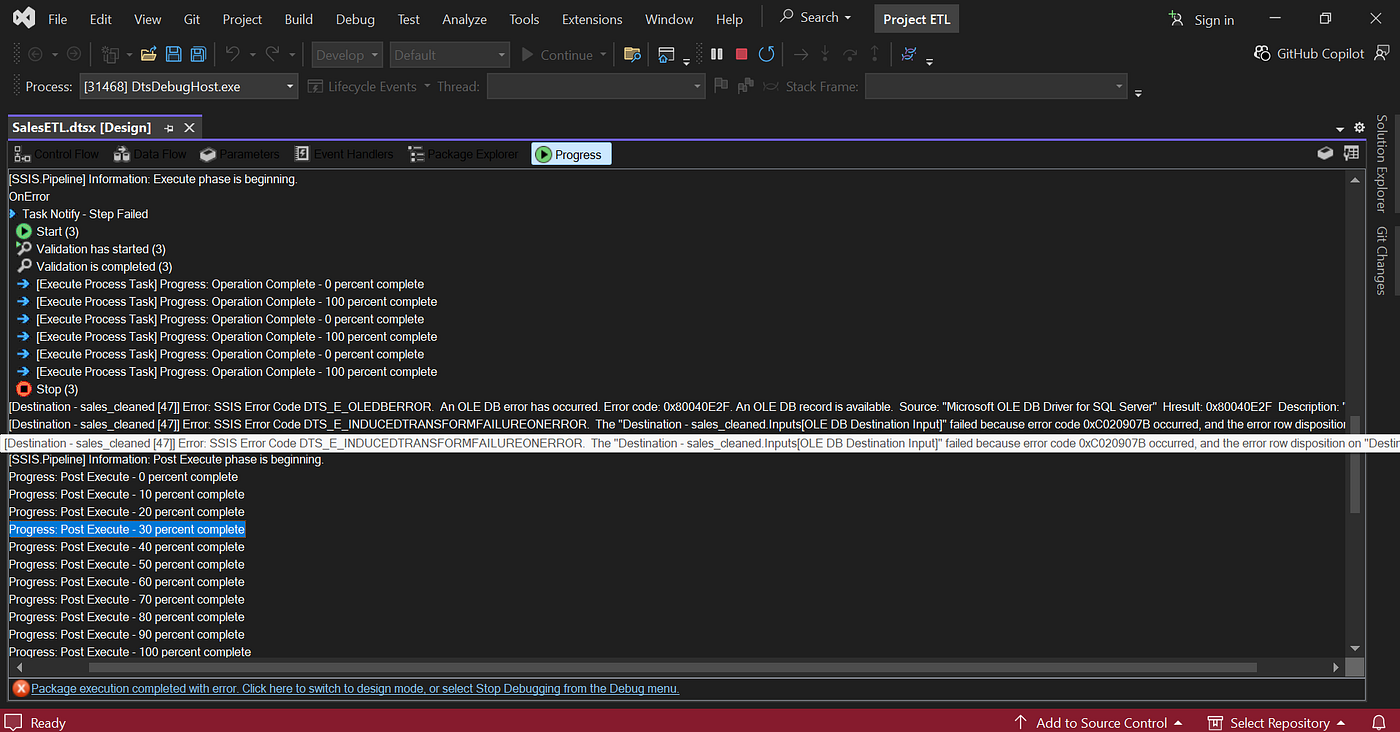This screenshot has width=1400, height=732.
Task: Click the Navigate Backward icon
Action: pyautogui.click(x=35, y=55)
